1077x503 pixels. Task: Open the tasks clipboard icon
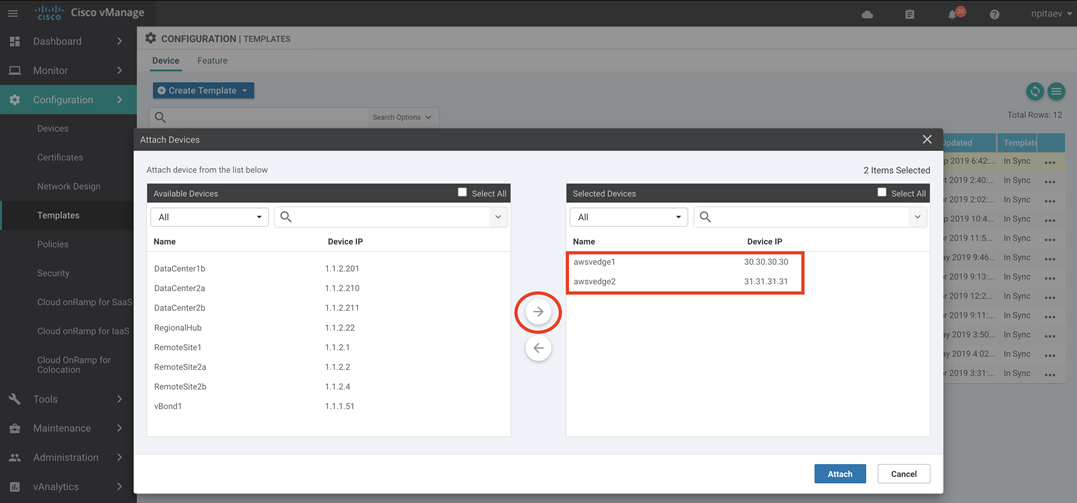coord(910,14)
